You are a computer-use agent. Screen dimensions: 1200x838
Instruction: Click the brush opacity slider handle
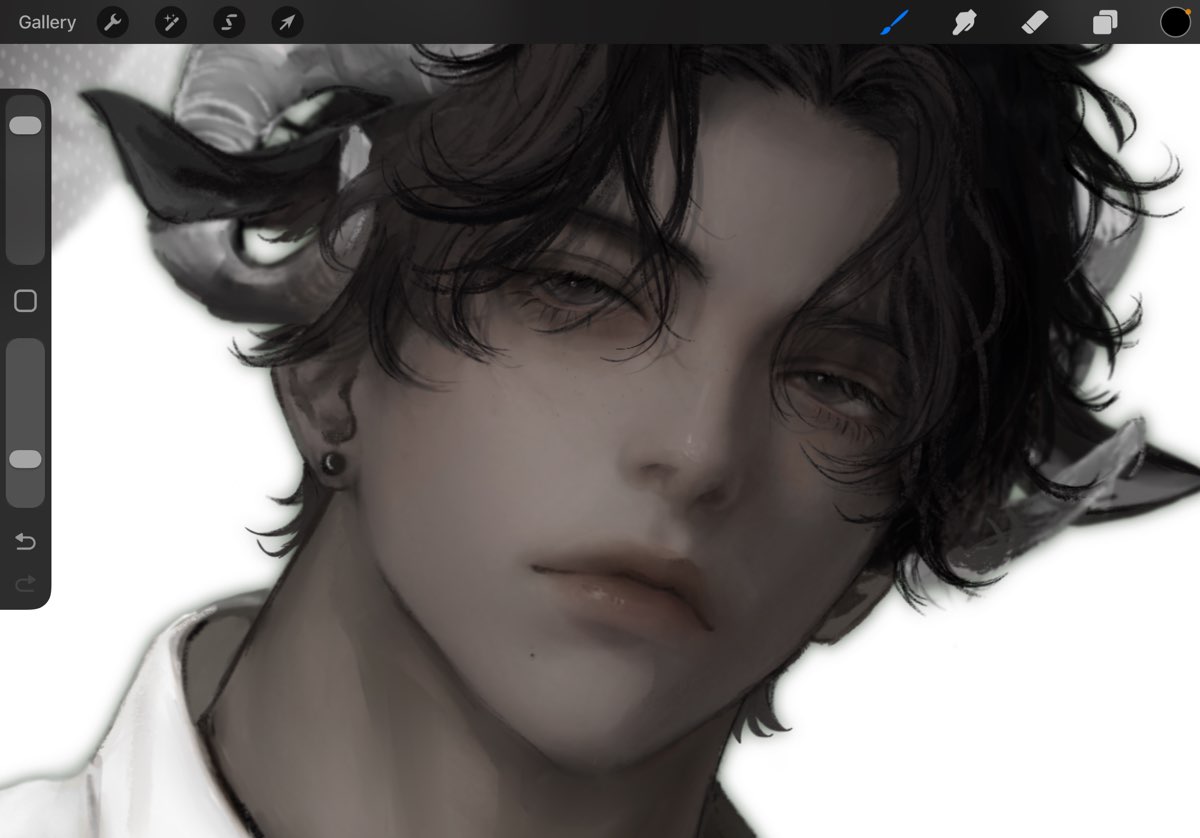click(x=25, y=459)
